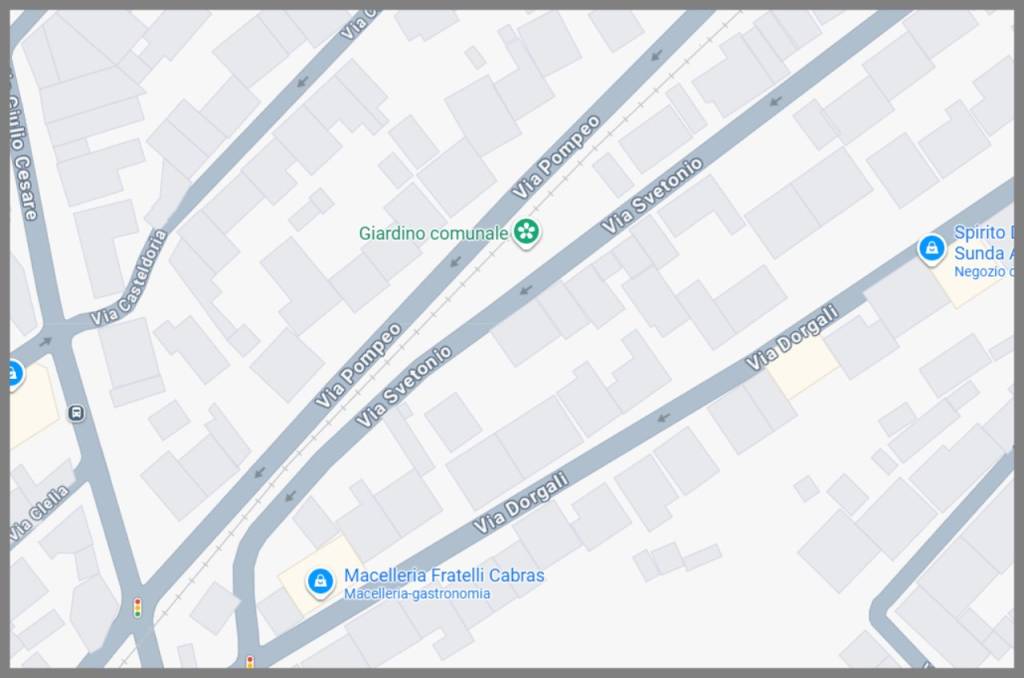Viewport: 1024px width, 678px height.
Task: Click the Via Casteldoria street label
Action: (x=129, y=278)
